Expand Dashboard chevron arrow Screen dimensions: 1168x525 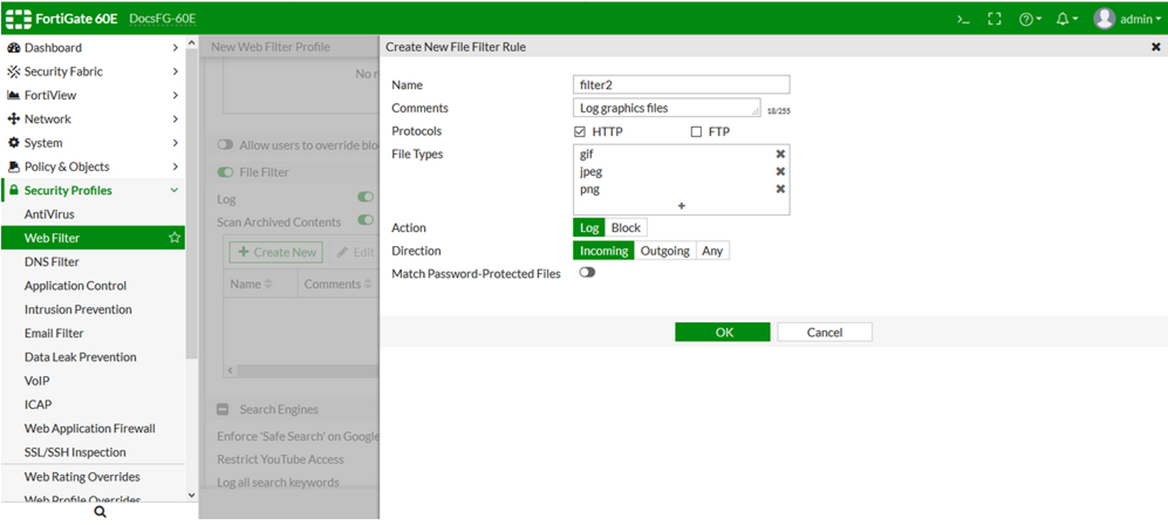pyautogui.click(x=175, y=48)
